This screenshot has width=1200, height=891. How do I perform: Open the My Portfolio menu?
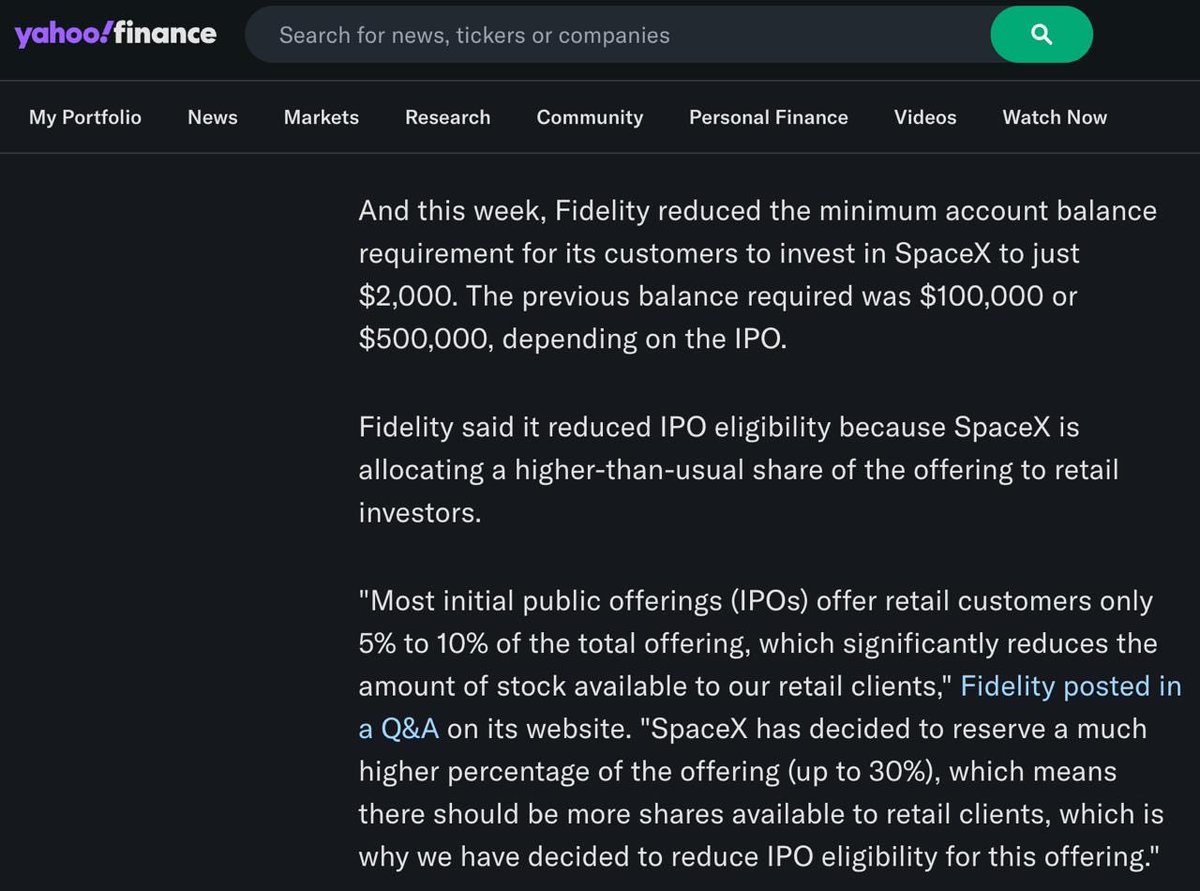coord(85,117)
